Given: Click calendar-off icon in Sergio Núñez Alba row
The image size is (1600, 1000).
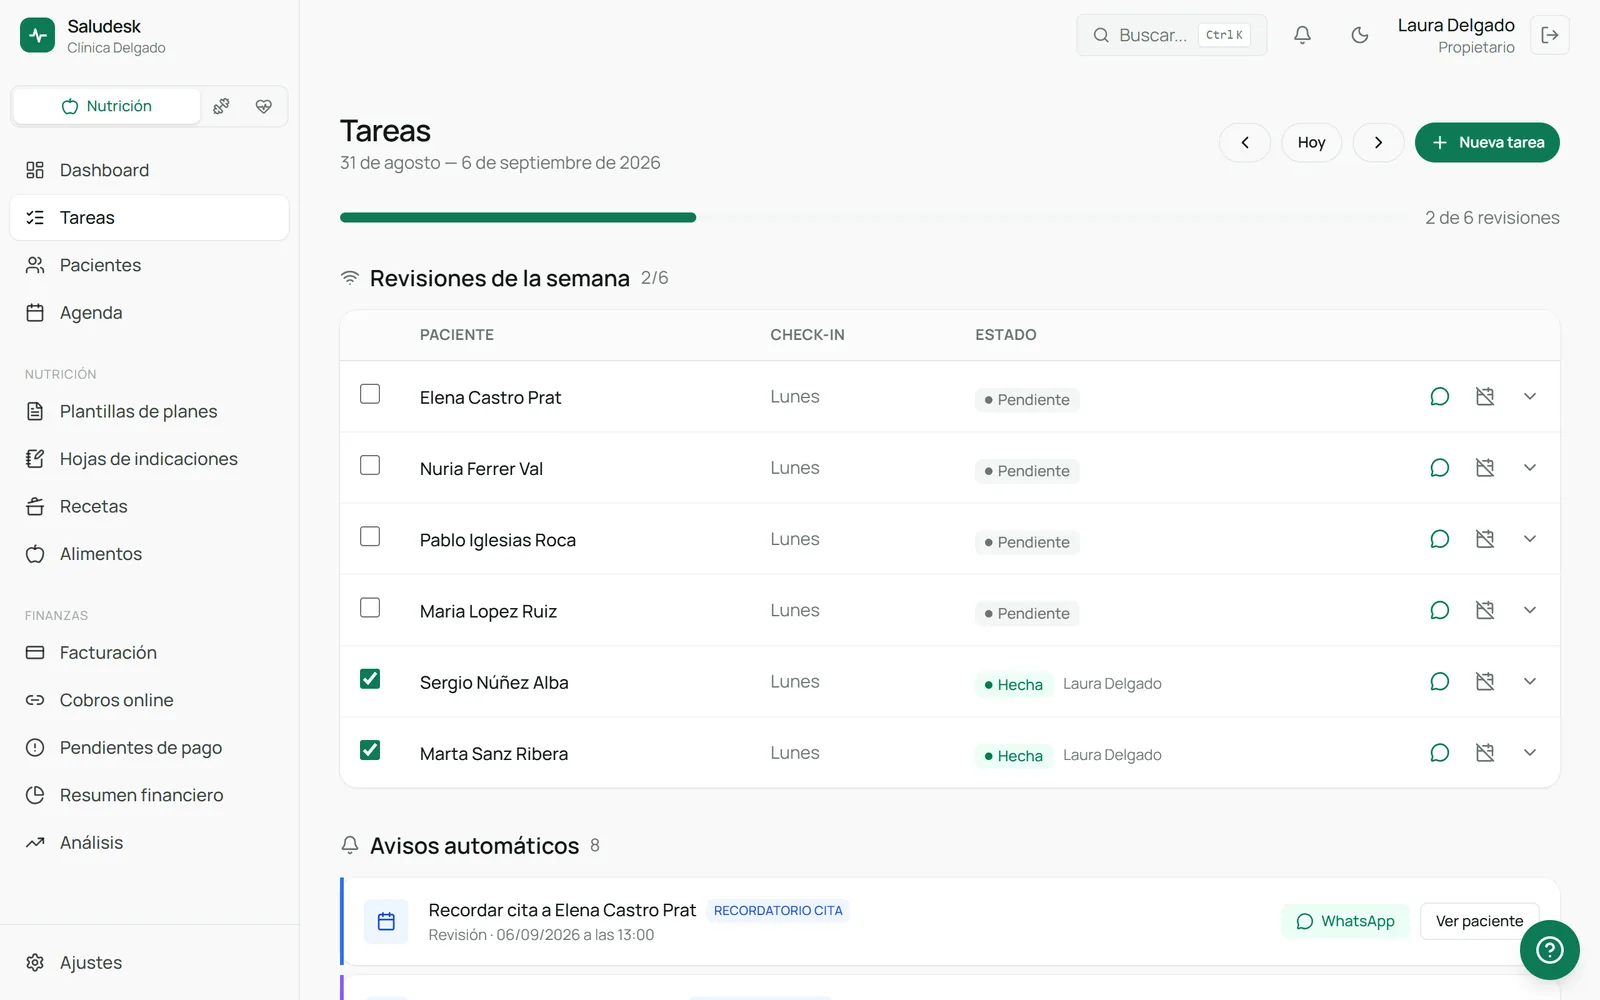Looking at the screenshot, I should 1485,681.
